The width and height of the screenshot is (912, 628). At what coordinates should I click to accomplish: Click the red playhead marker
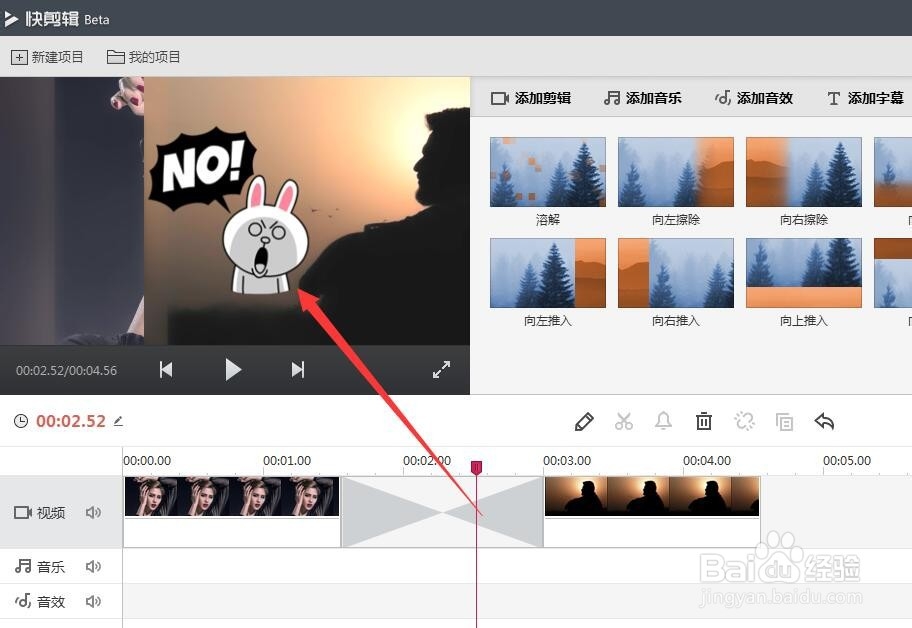click(x=476, y=467)
